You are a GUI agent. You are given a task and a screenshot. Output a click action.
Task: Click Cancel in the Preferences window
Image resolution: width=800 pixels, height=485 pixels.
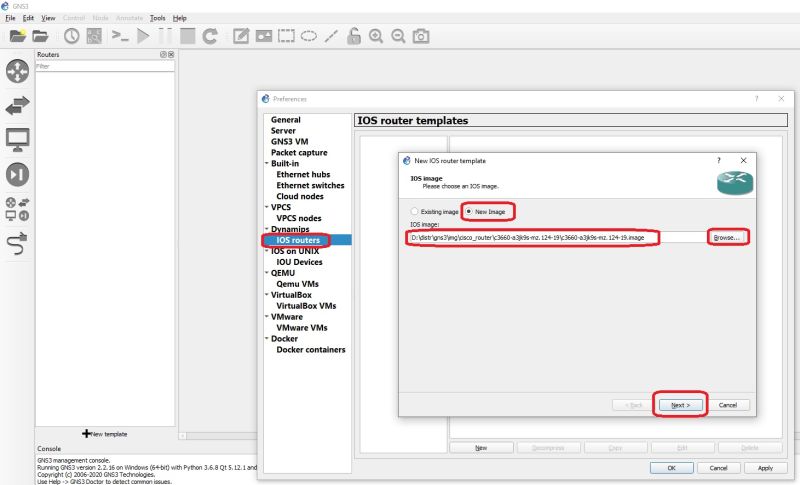[x=718, y=468]
